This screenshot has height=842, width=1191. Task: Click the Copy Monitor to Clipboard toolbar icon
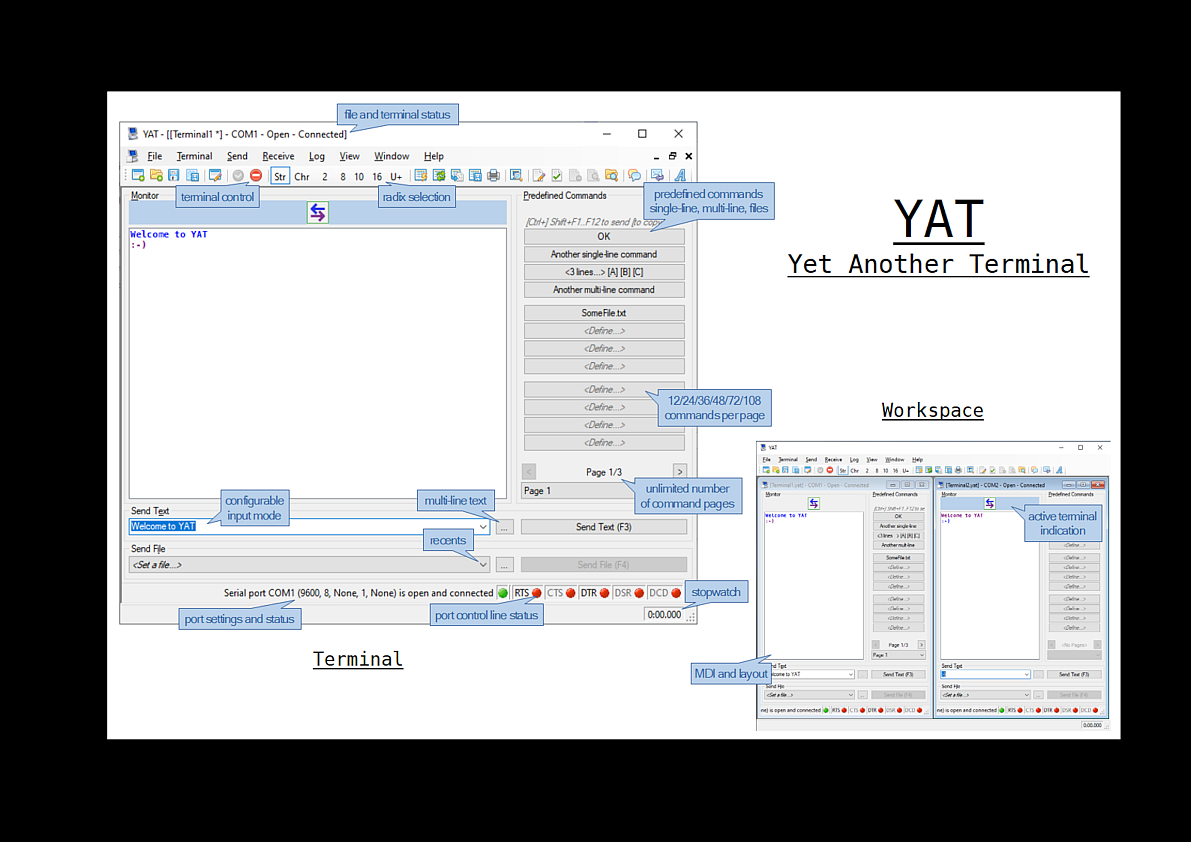pyautogui.click(x=457, y=176)
